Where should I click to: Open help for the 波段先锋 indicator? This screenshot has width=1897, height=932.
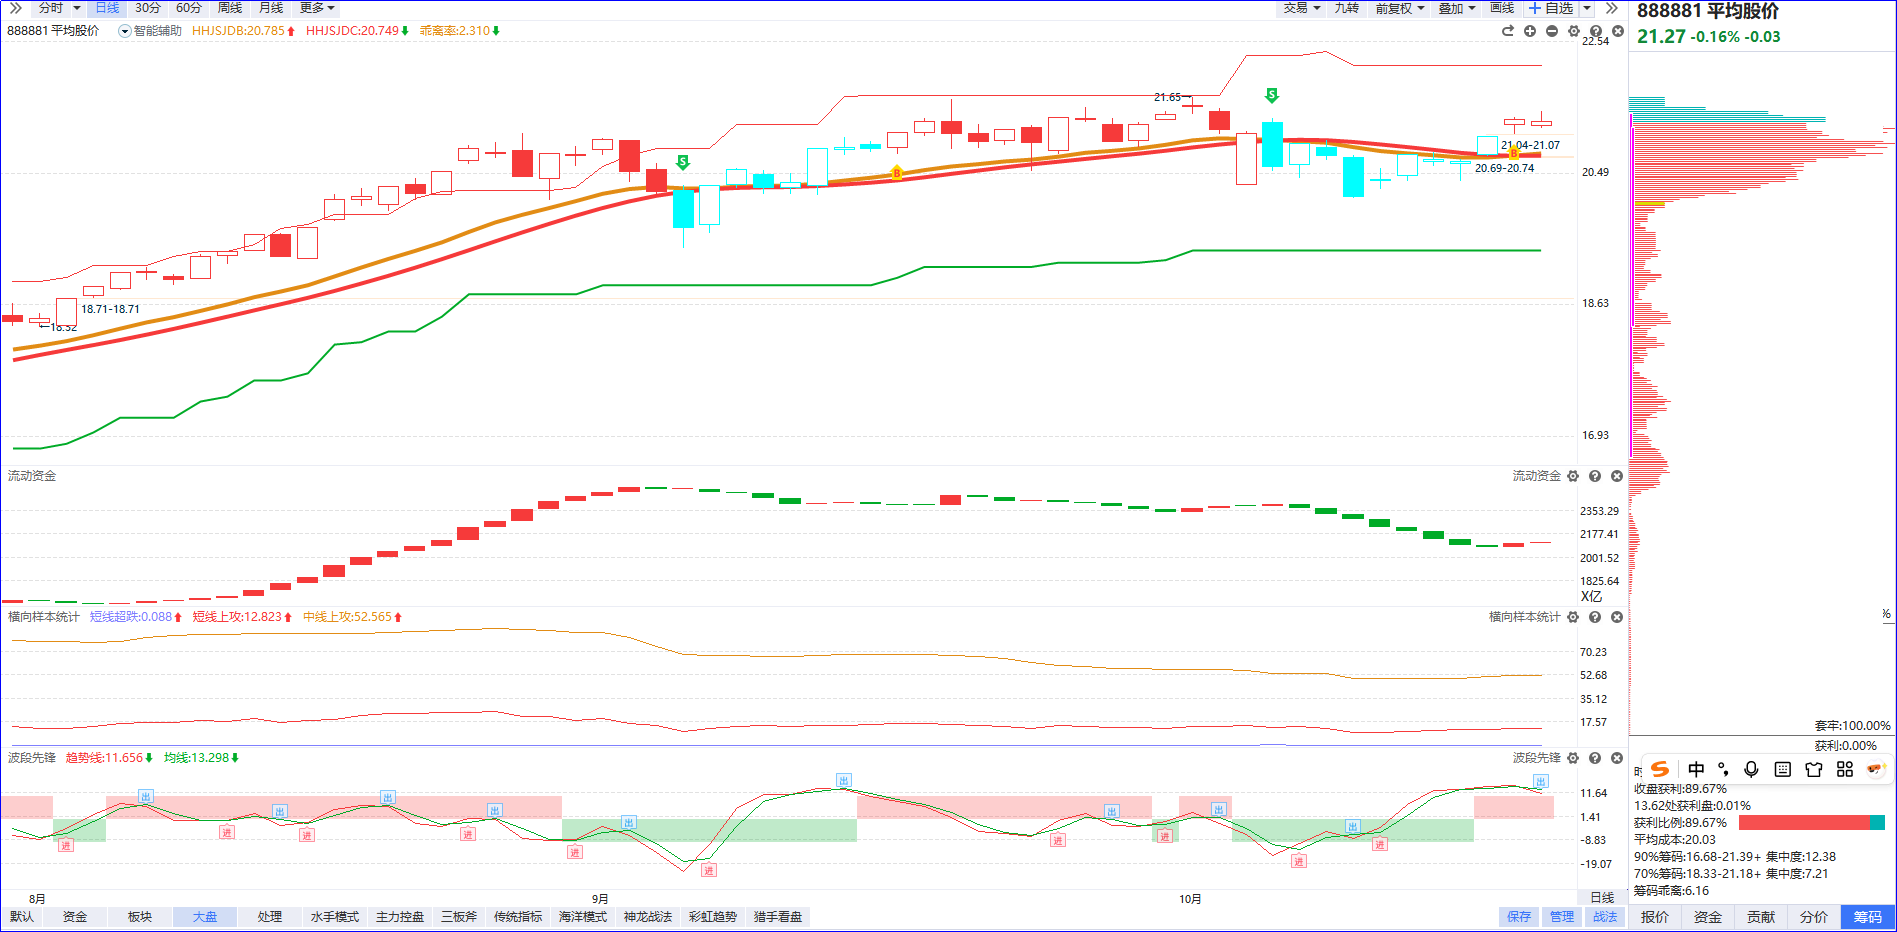coord(1595,758)
